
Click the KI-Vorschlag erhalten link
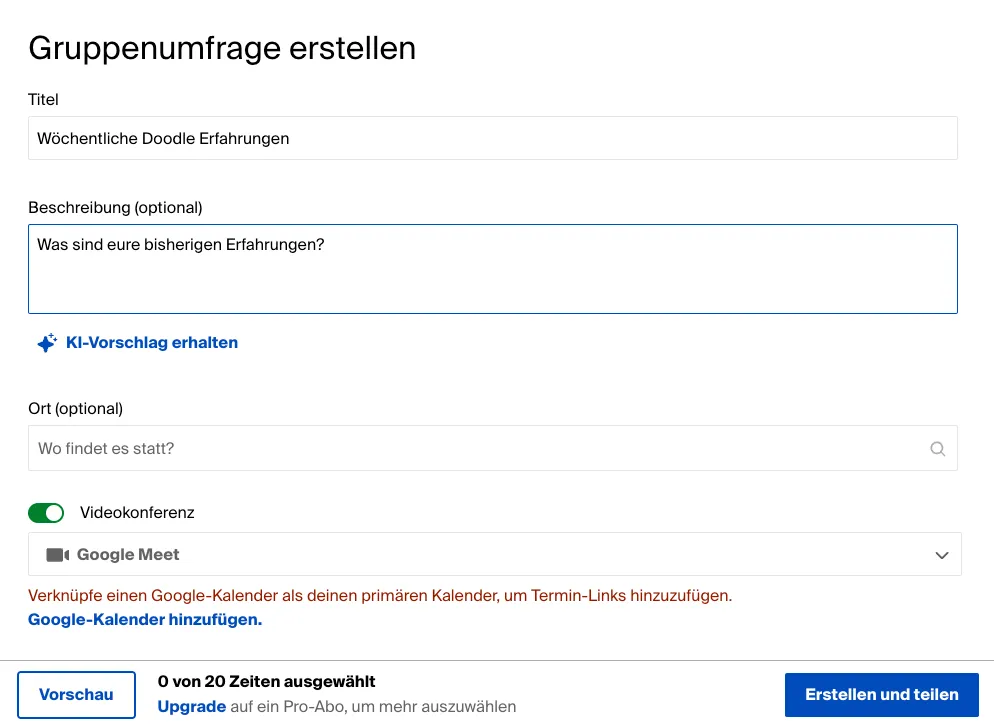click(151, 343)
